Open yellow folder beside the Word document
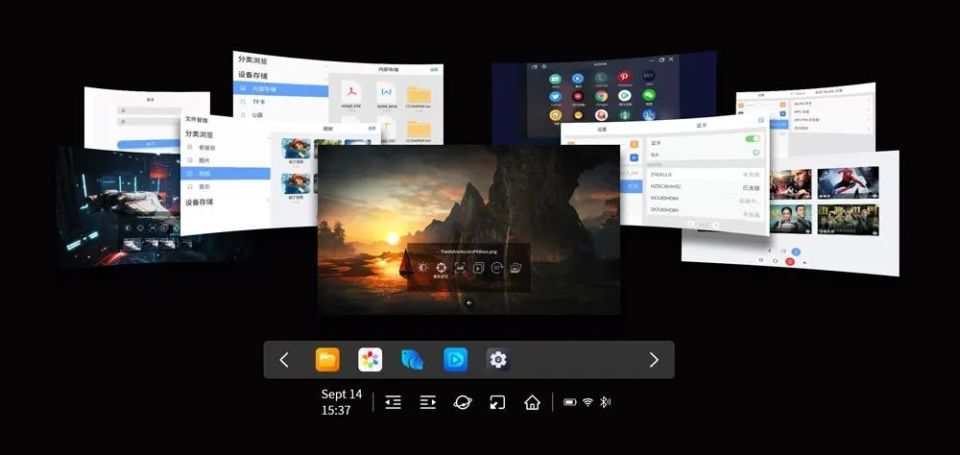960x455 pixels. click(419, 97)
